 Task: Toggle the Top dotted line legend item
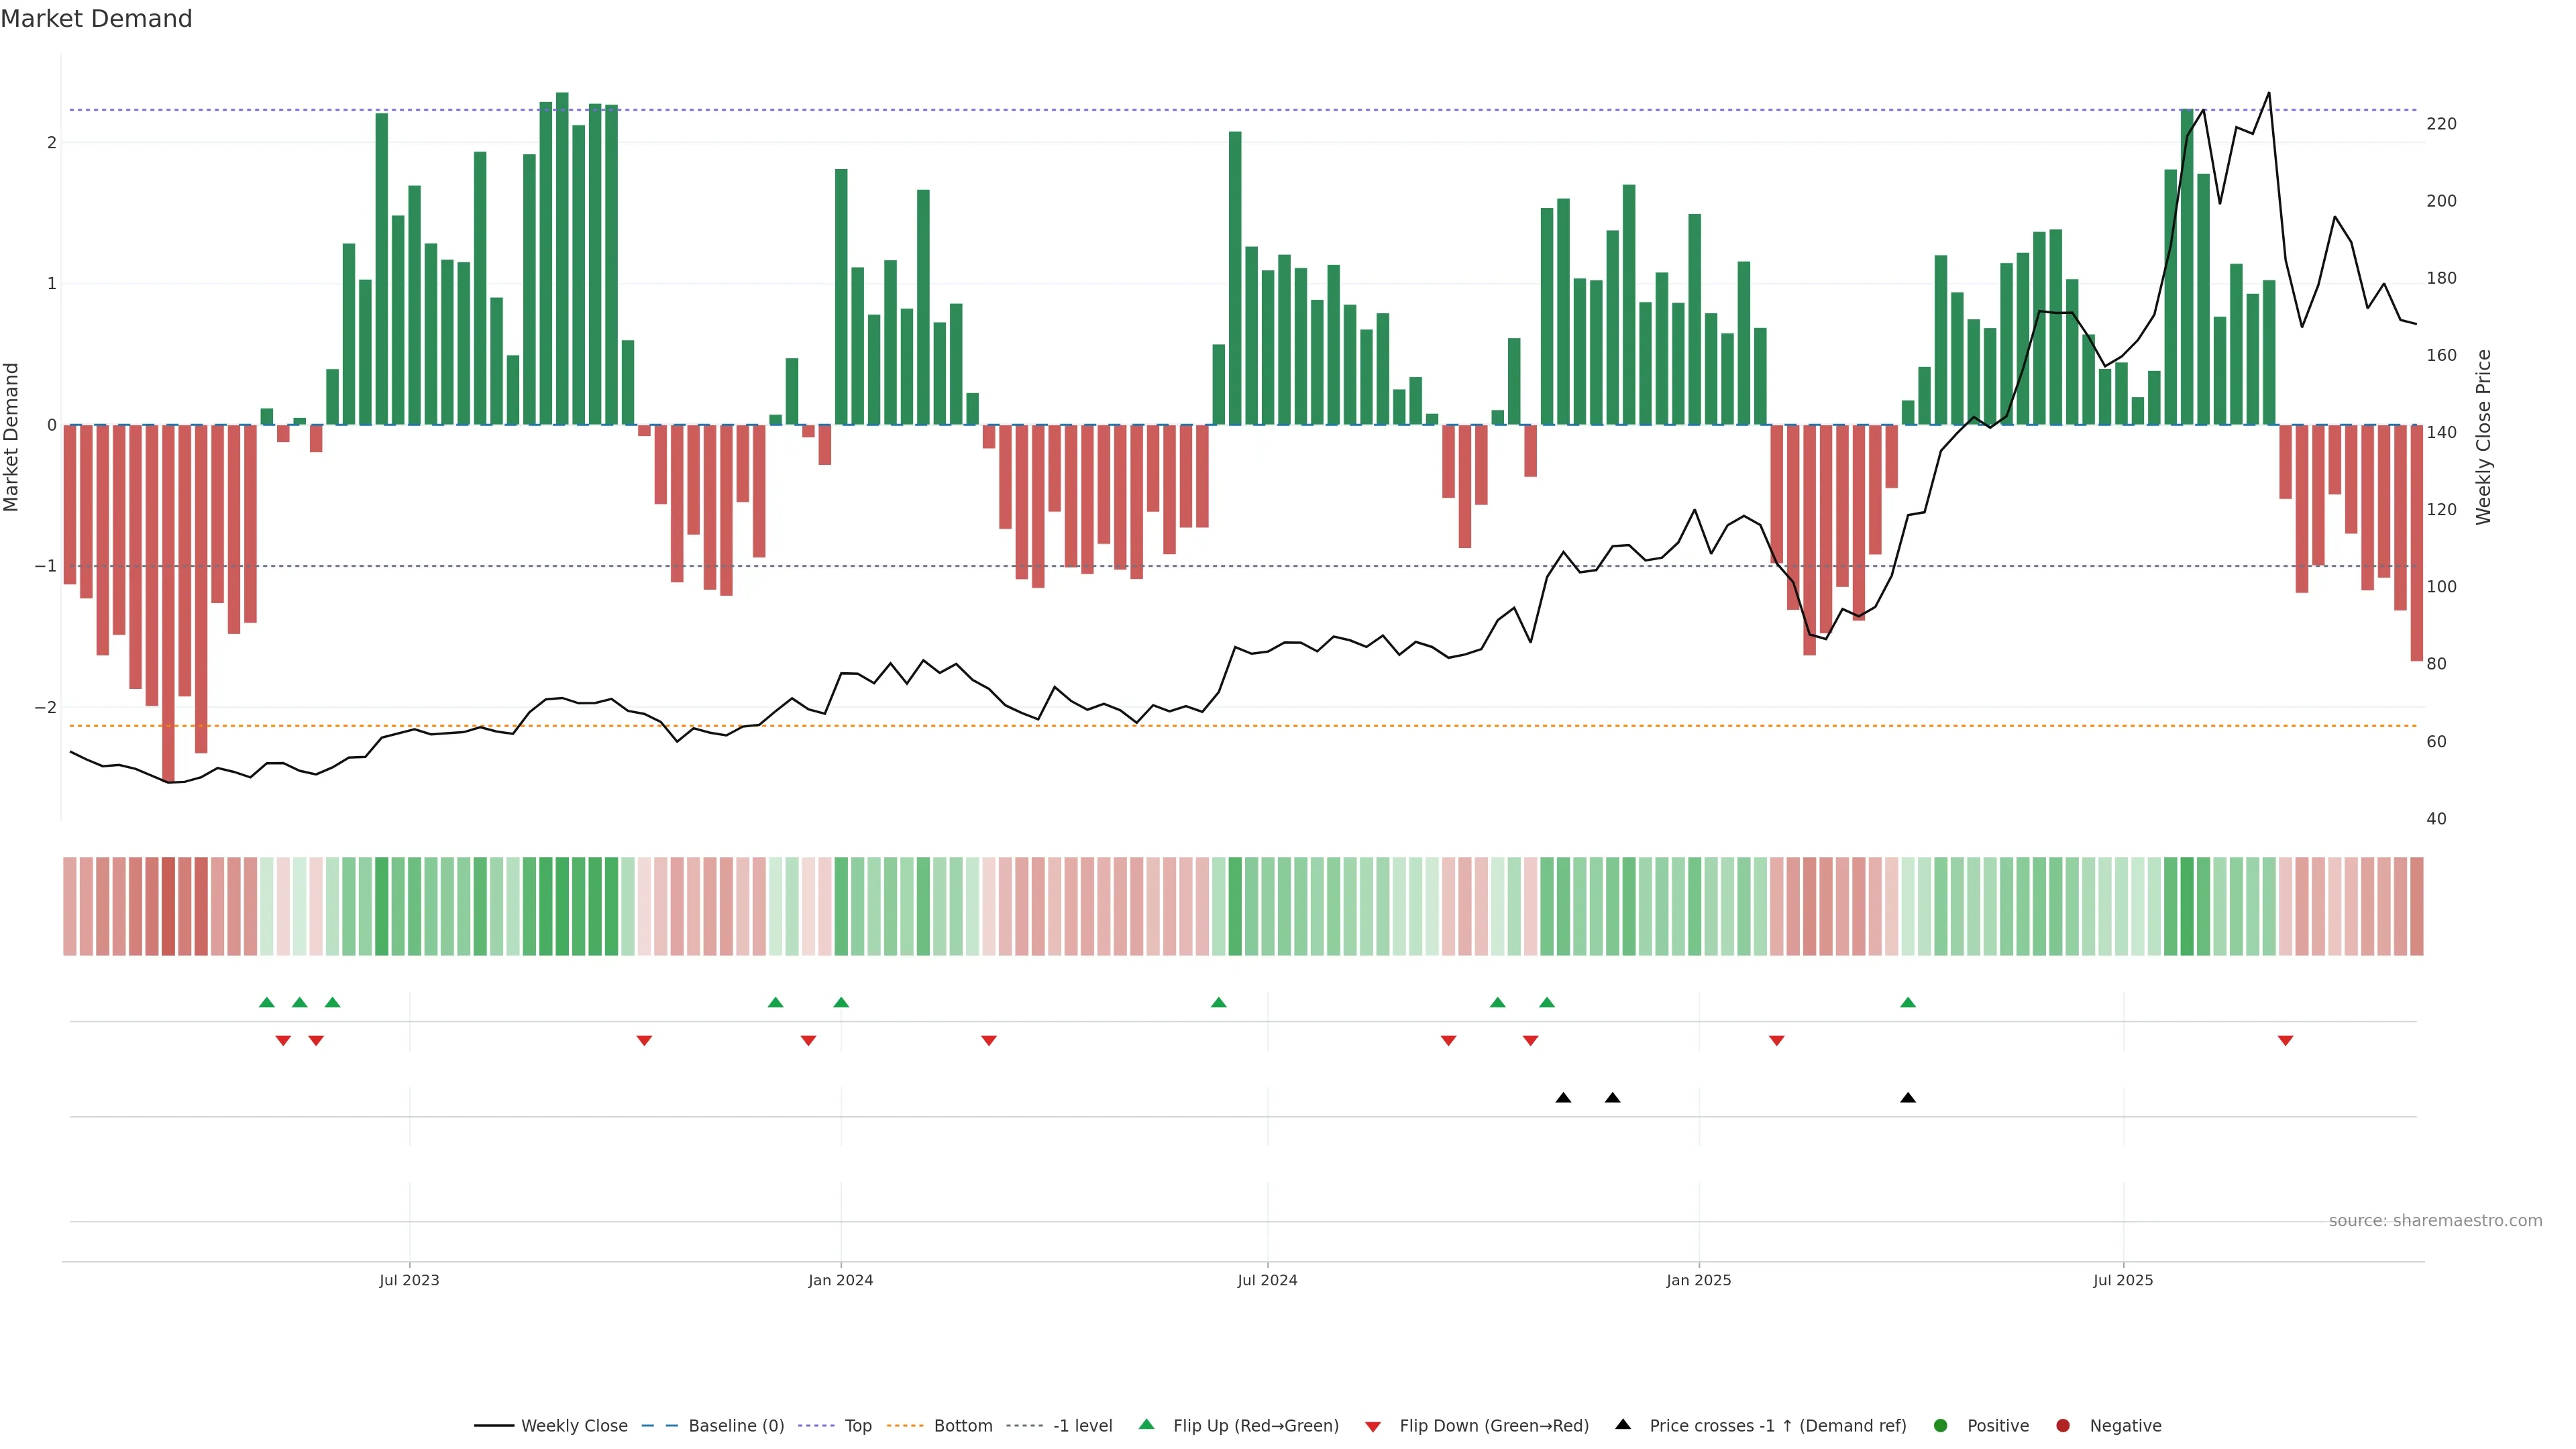click(857, 1426)
